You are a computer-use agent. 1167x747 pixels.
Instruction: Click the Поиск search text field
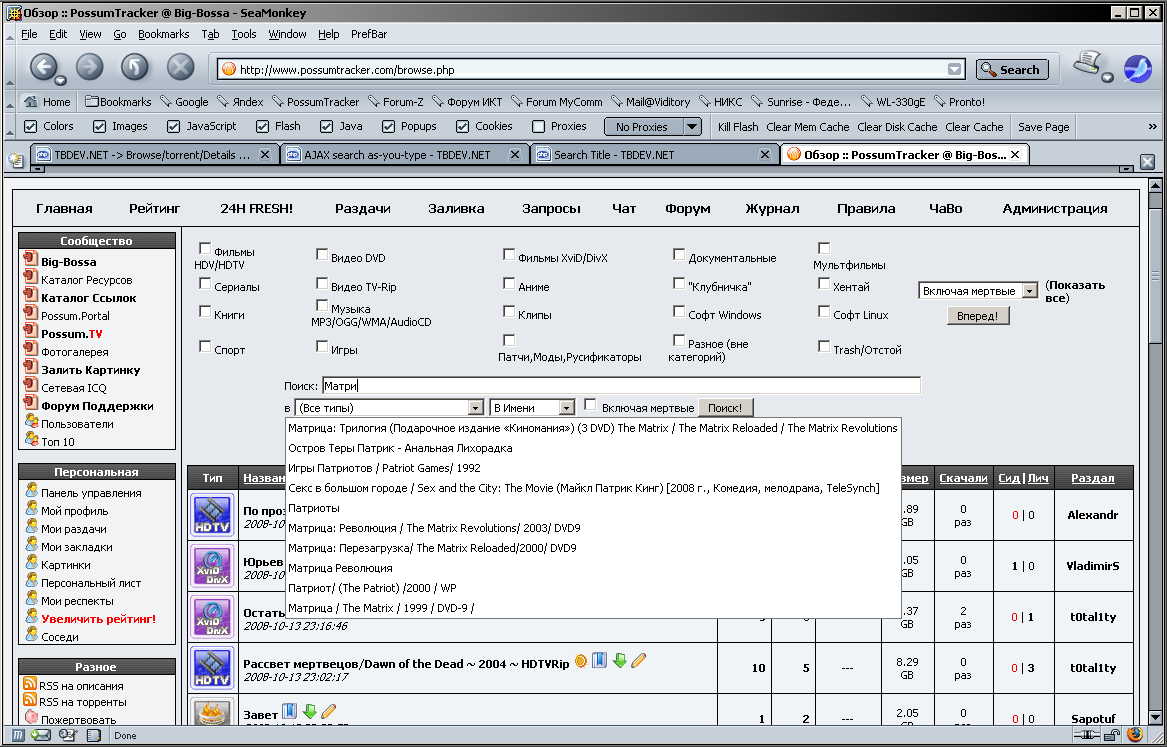[x=620, y=386]
